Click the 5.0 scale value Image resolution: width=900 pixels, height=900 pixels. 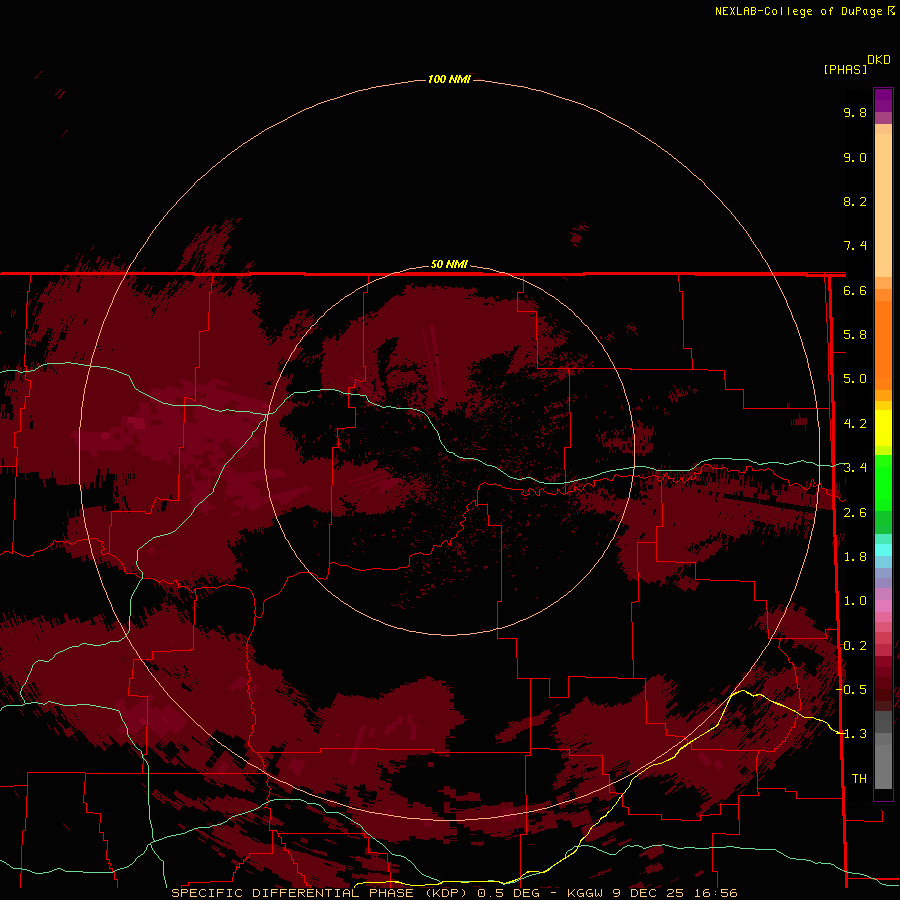tap(855, 379)
